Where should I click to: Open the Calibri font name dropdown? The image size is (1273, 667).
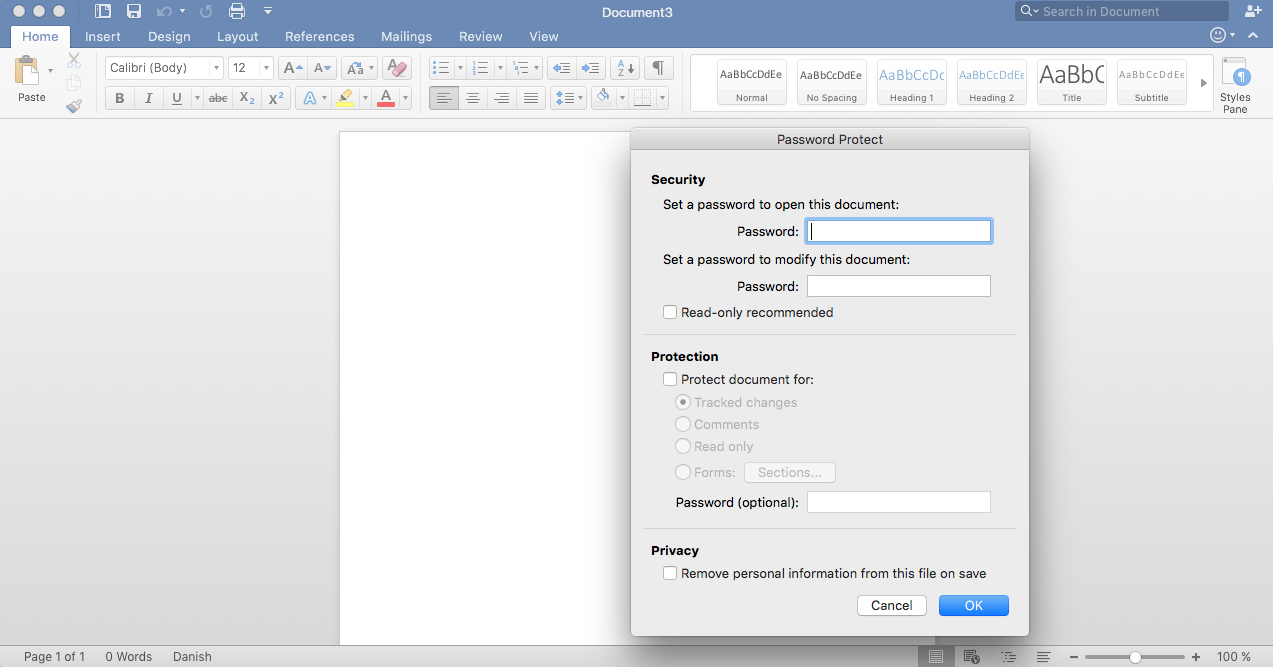[x=216, y=68]
